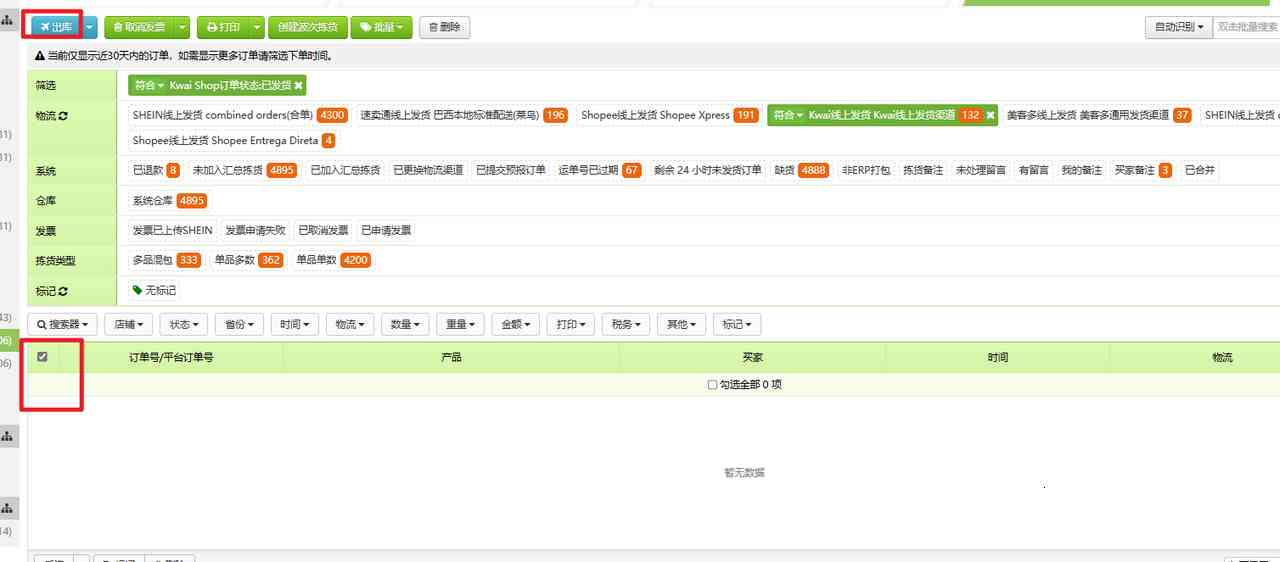Filter by 有留言
This screenshot has height=562, width=1280.
point(1034,170)
